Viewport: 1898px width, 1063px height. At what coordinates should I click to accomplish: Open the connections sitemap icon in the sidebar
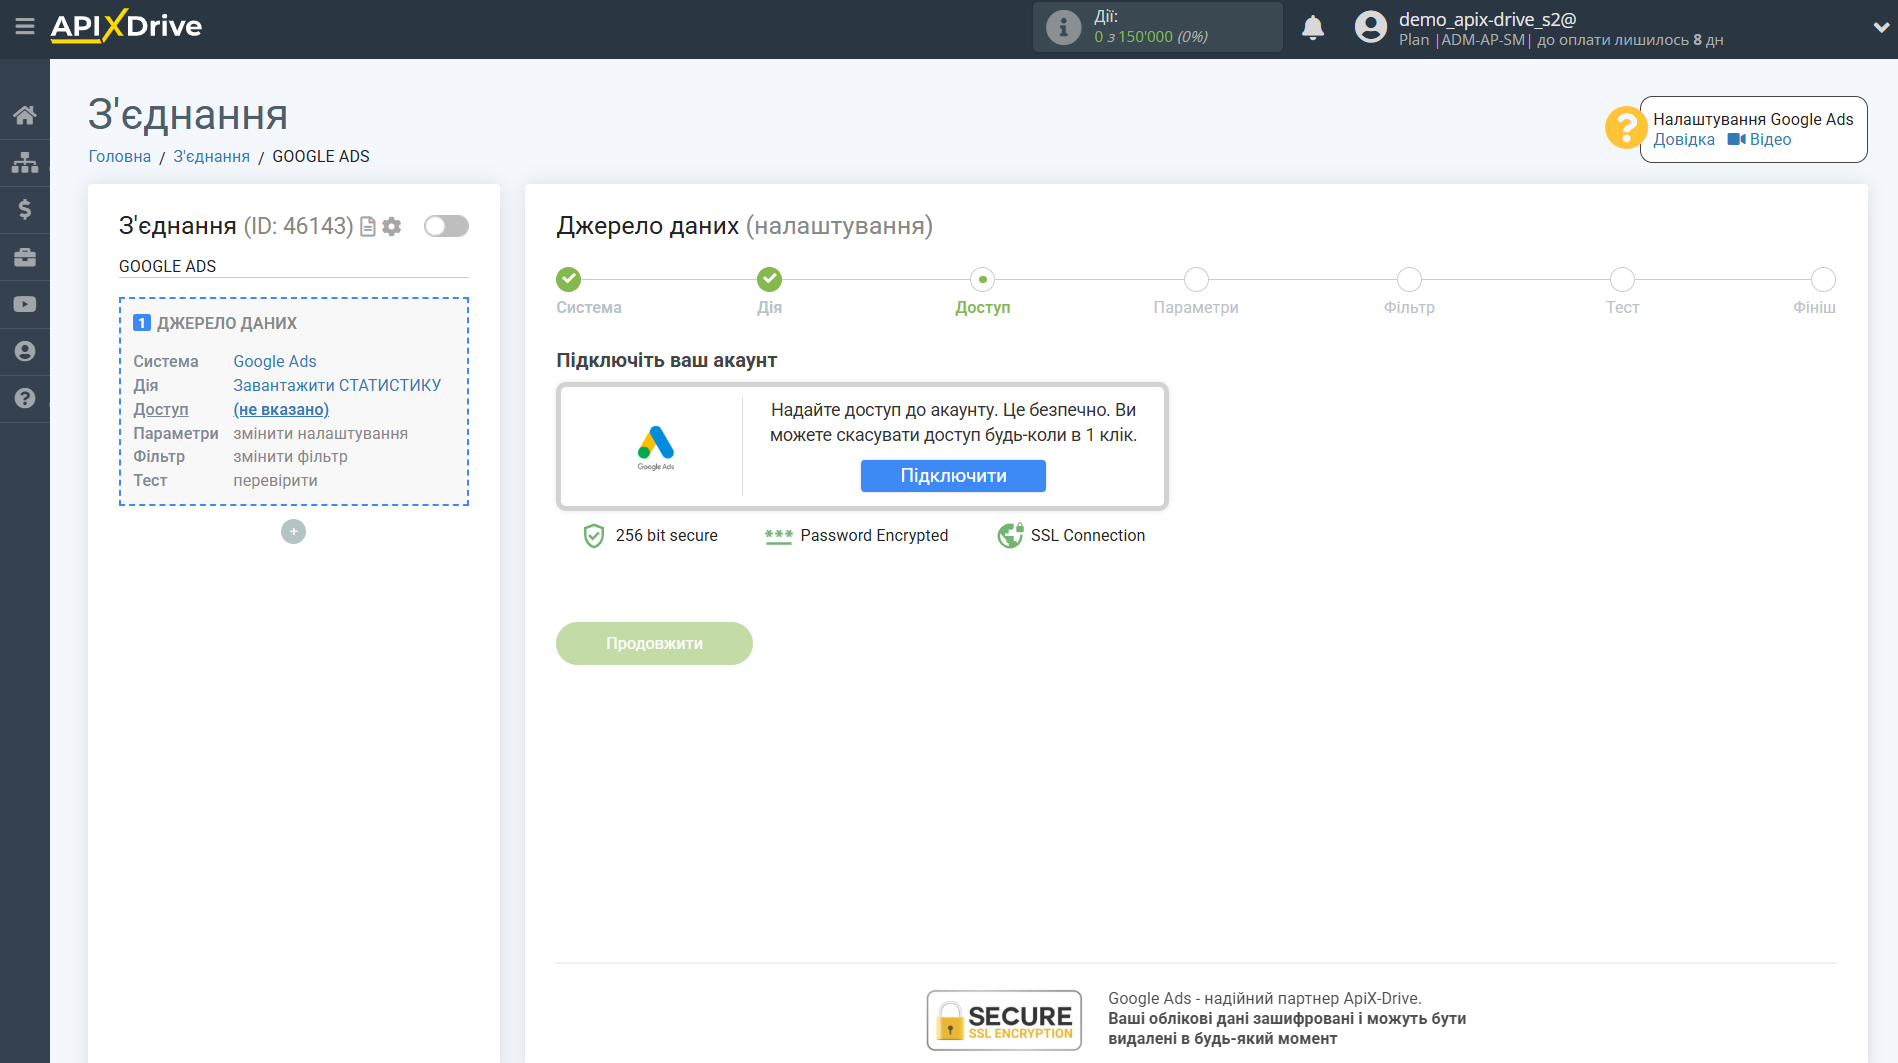tap(25, 162)
